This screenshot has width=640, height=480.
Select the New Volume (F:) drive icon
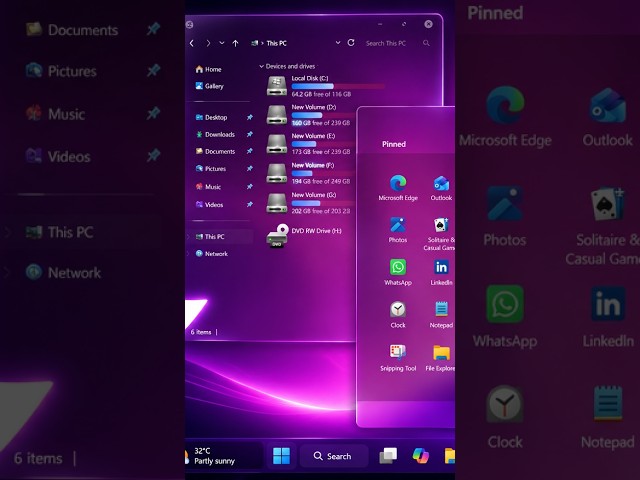coord(277,173)
